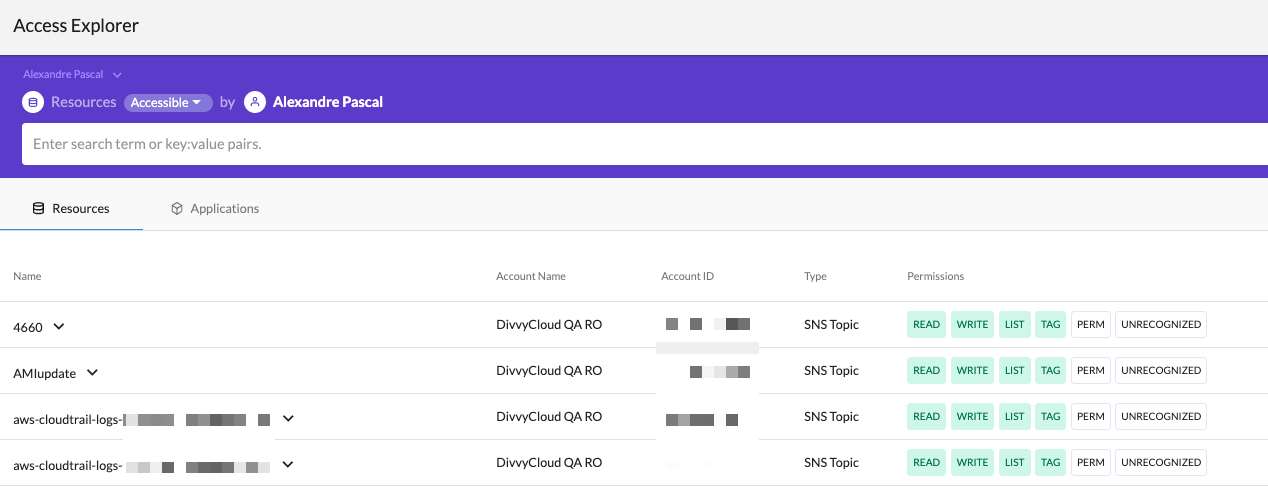Viewport: 1268px width, 492px height.
Task: Click TAG badge in AMIupdate row
Action: coord(1050,371)
